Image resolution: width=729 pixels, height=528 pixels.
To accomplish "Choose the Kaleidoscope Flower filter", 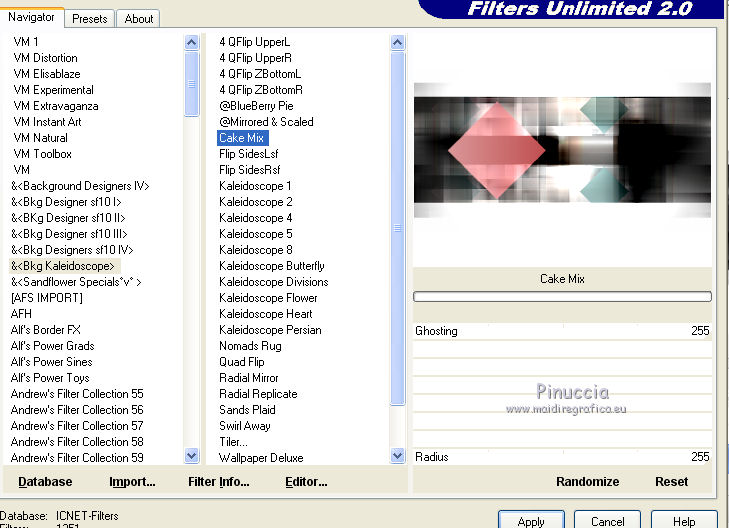I will 268,298.
